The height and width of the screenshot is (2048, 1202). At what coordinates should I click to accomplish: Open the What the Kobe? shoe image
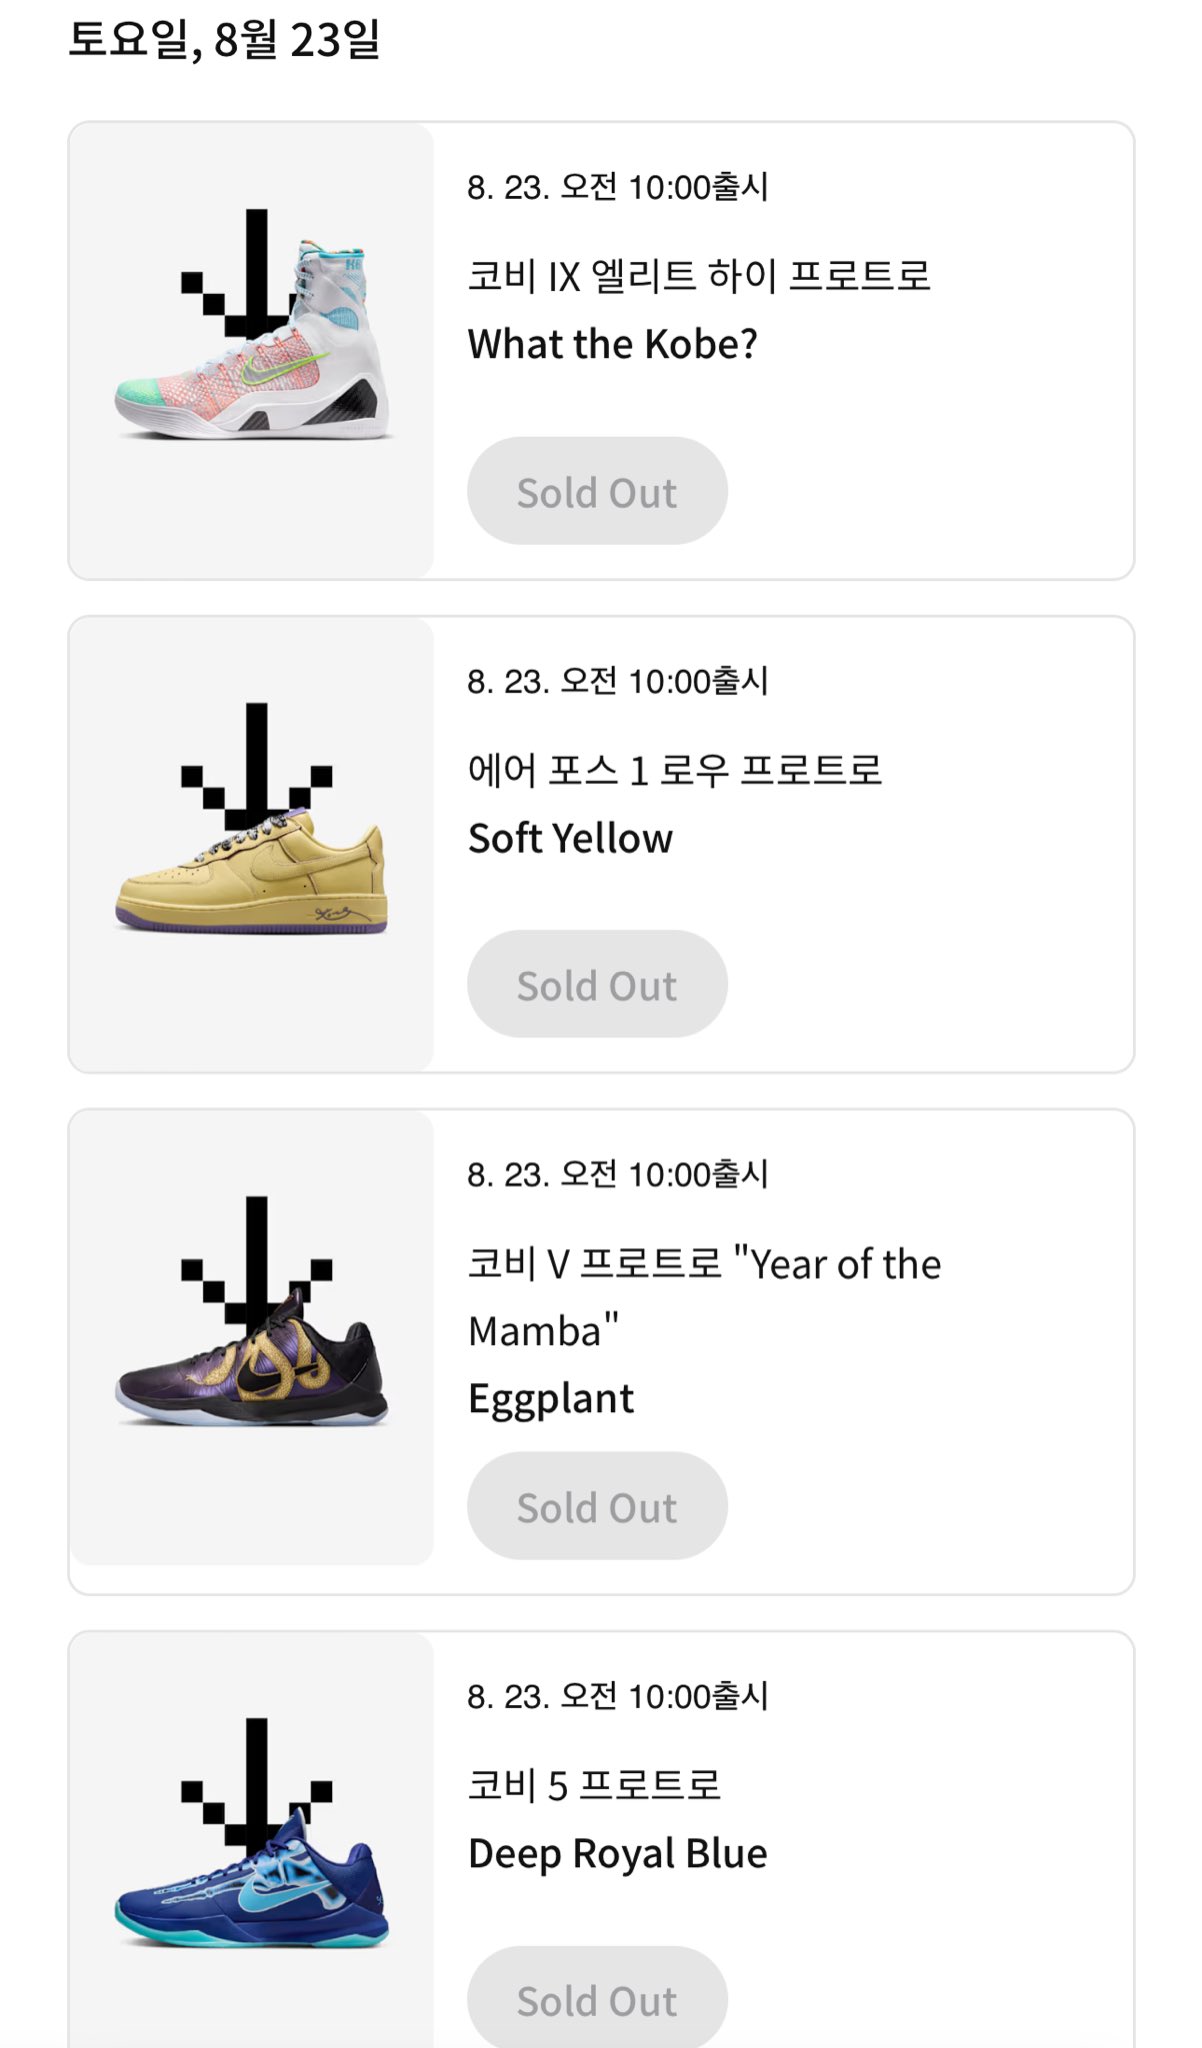coord(252,340)
